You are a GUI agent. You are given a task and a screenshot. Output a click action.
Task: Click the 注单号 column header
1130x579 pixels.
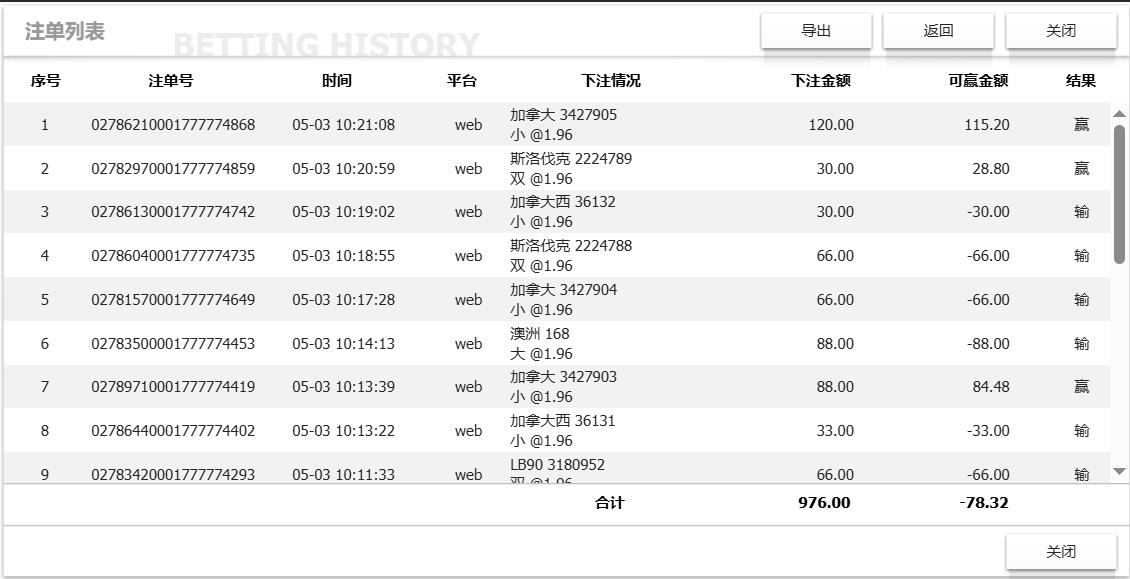pos(171,81)
